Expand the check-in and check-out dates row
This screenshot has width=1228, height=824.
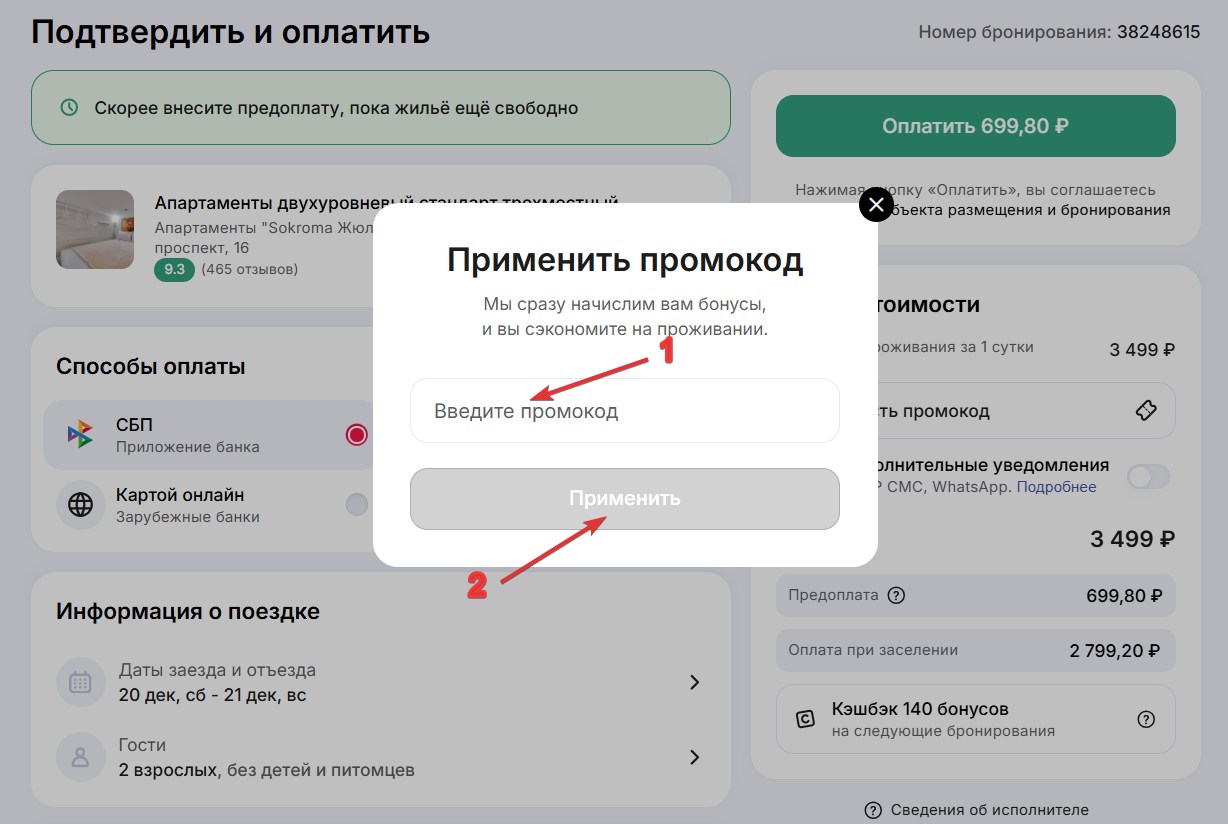[694, 682]
